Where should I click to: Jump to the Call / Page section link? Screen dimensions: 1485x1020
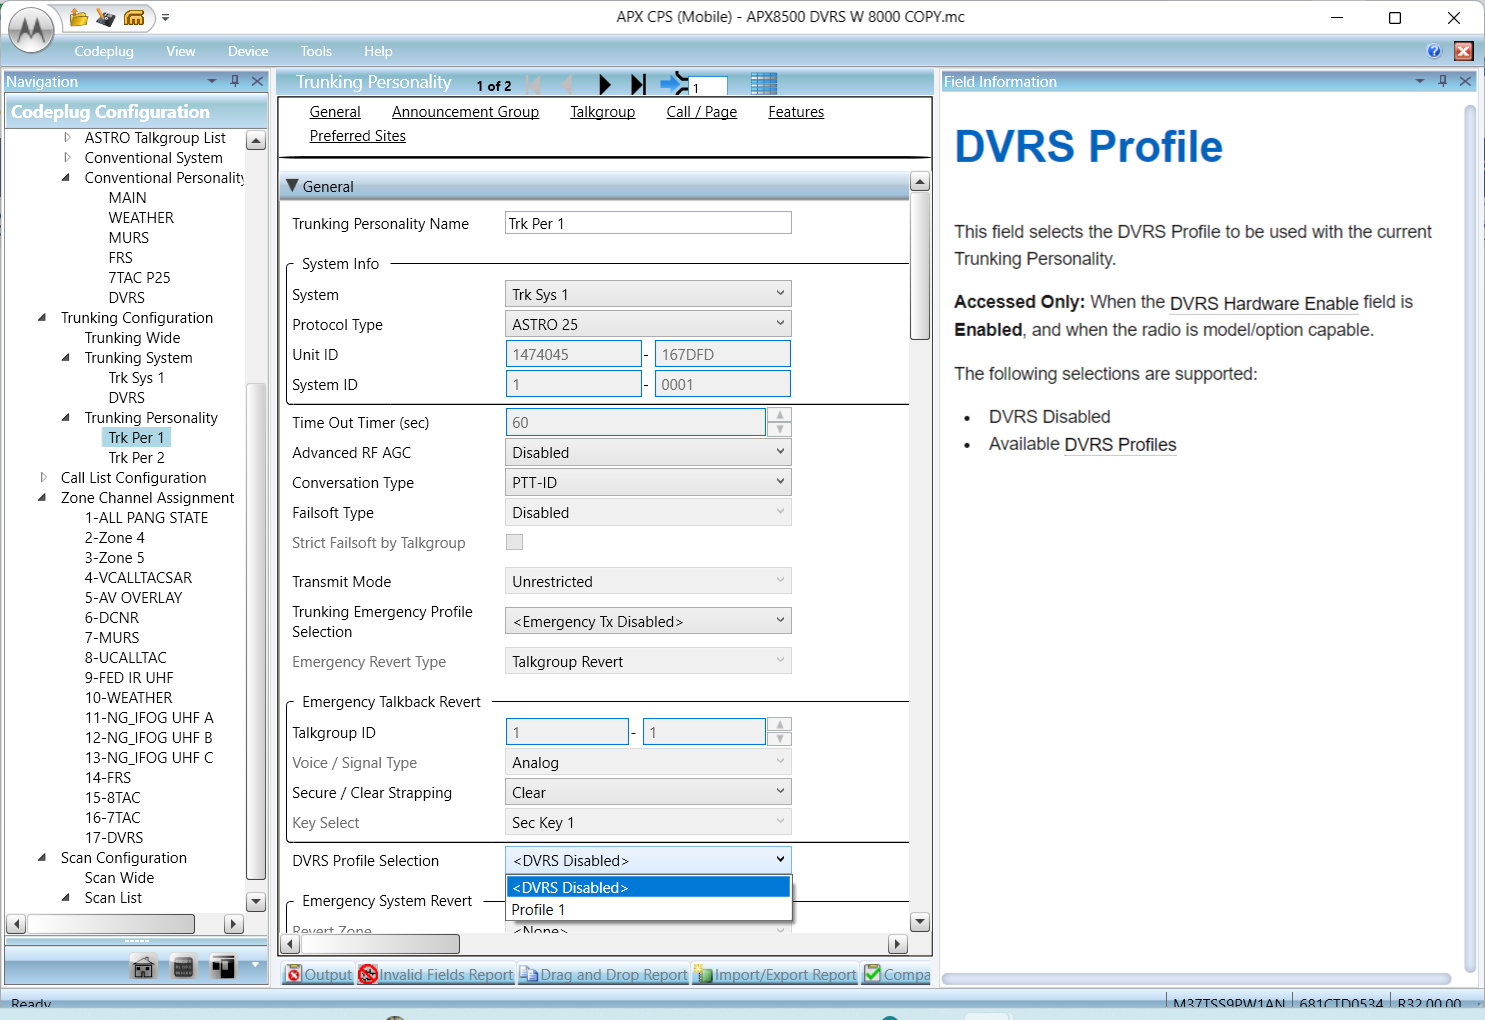click(702, 112)
